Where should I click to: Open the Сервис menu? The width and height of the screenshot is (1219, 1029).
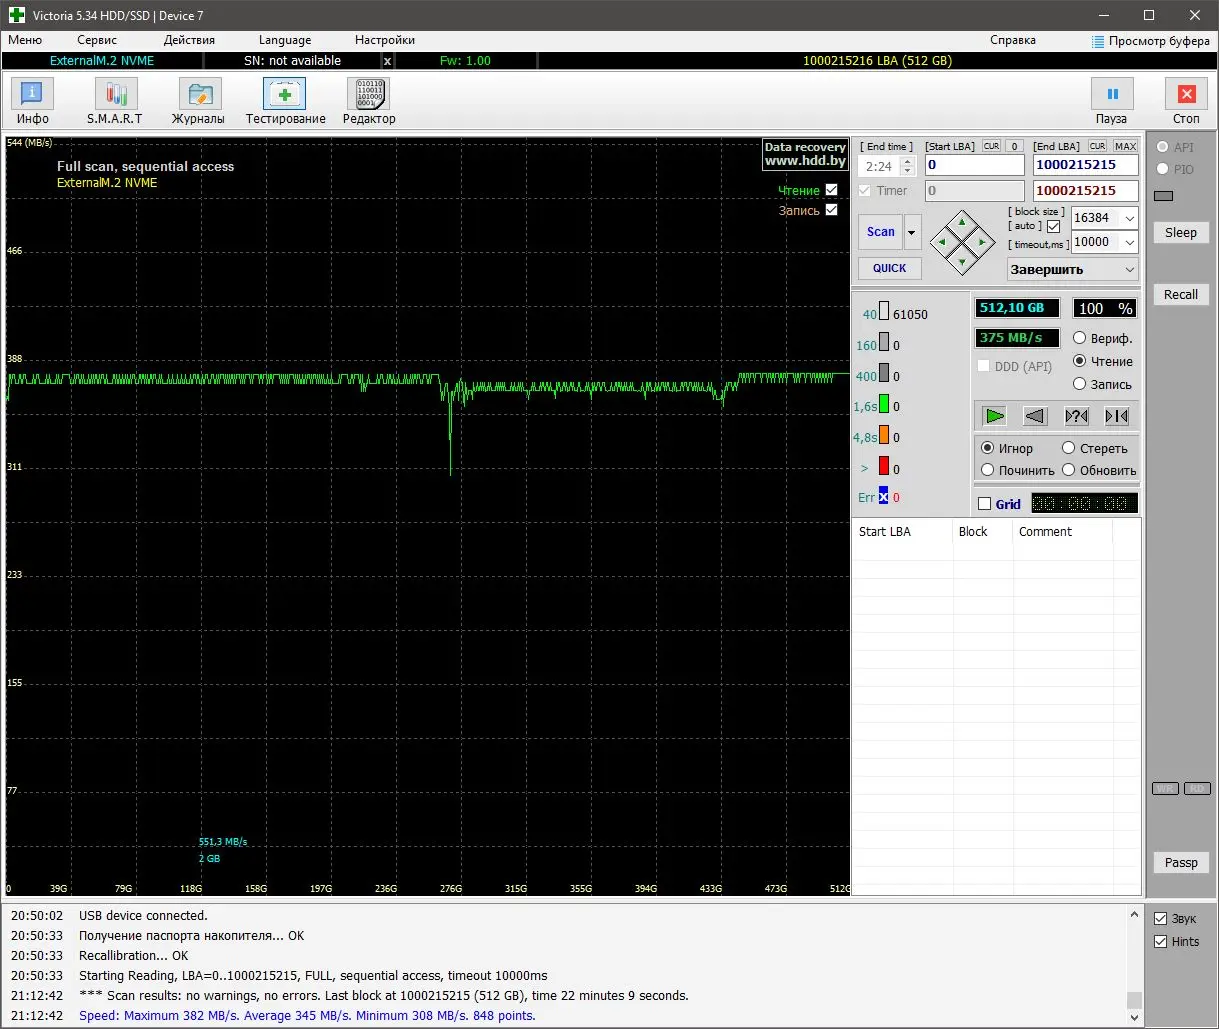click(97, 40)
